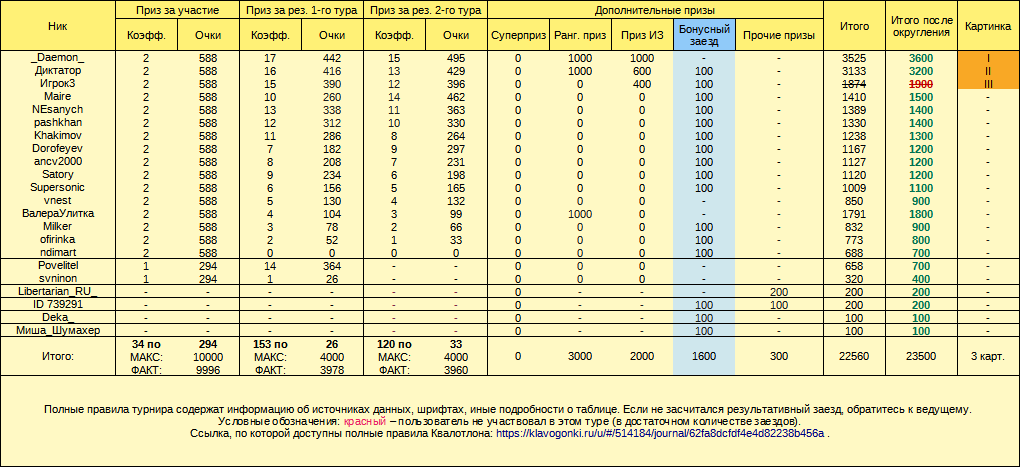This screenshot has width=1020, height=467.
Task: Select the nickname cell ID 739291
Action: tap(57, 304)
